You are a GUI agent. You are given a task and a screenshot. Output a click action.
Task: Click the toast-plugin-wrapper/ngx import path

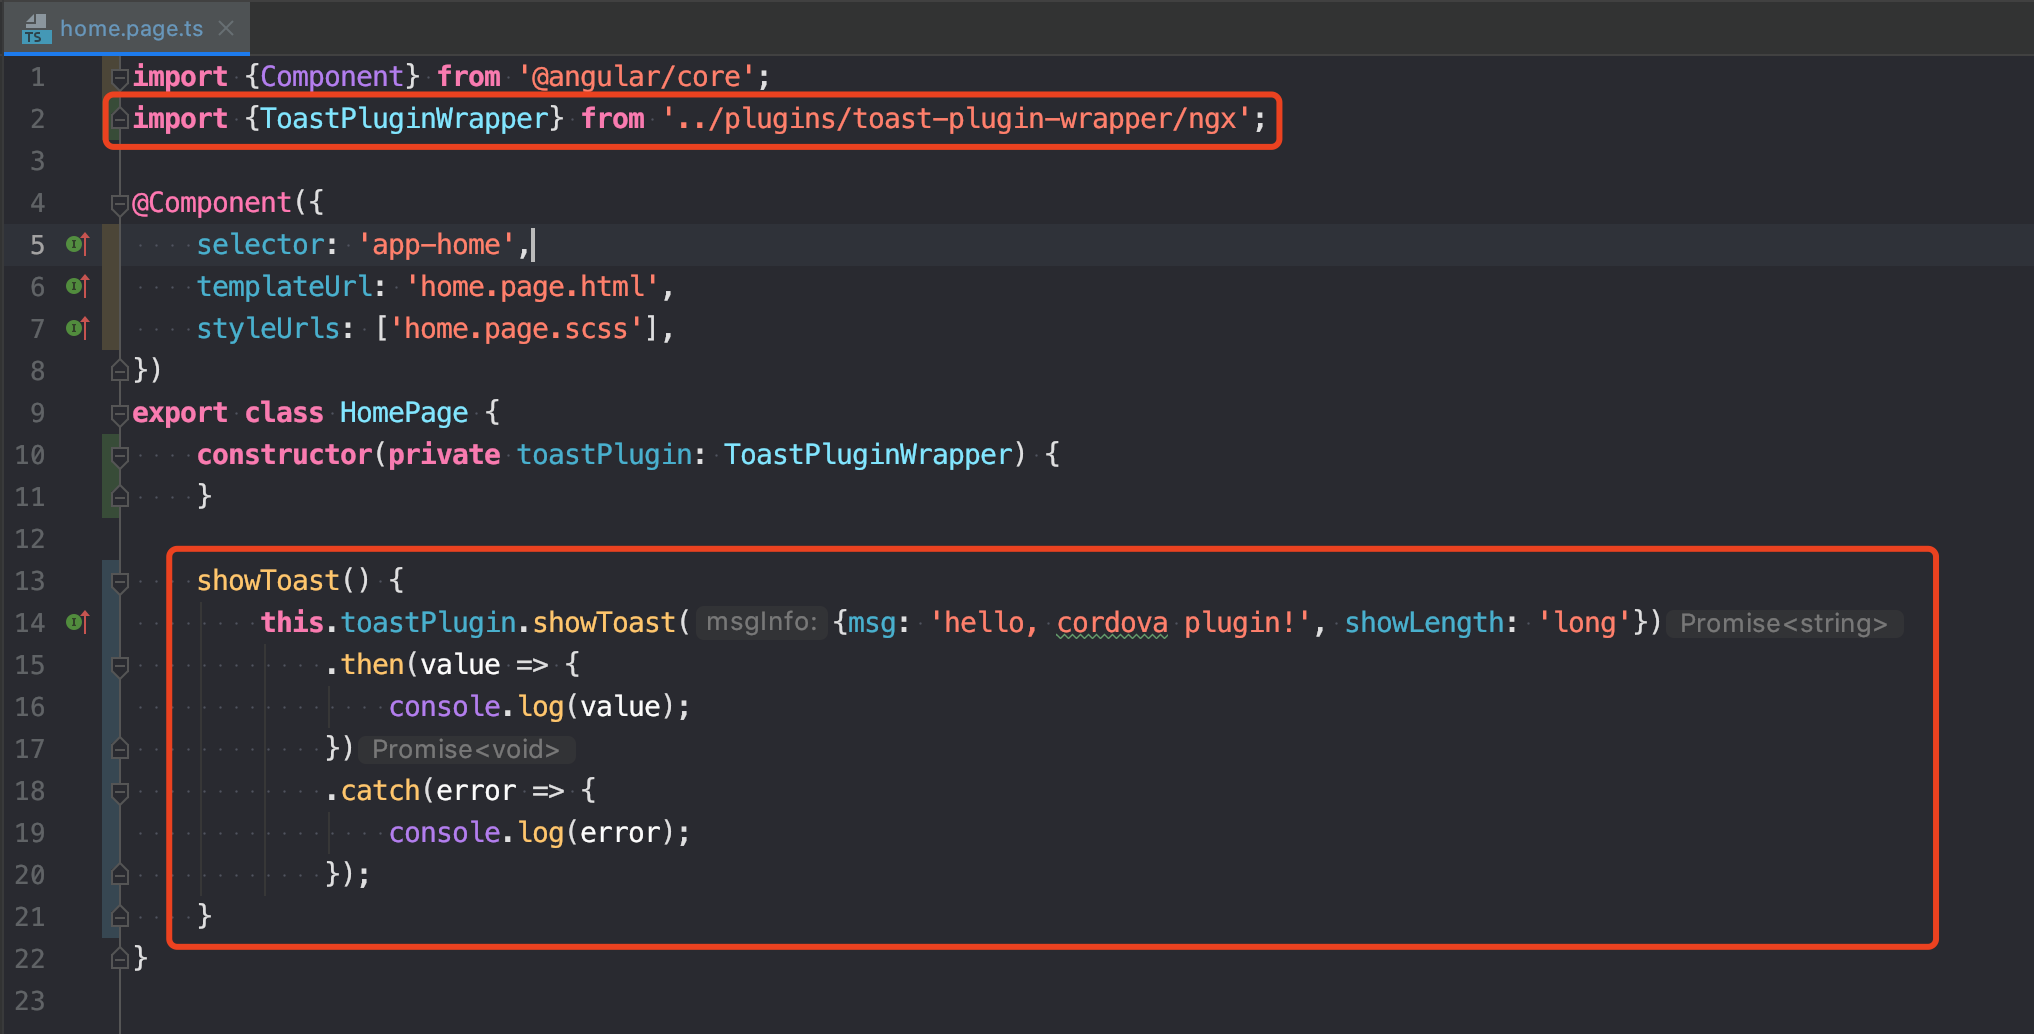tap(958, 119)
